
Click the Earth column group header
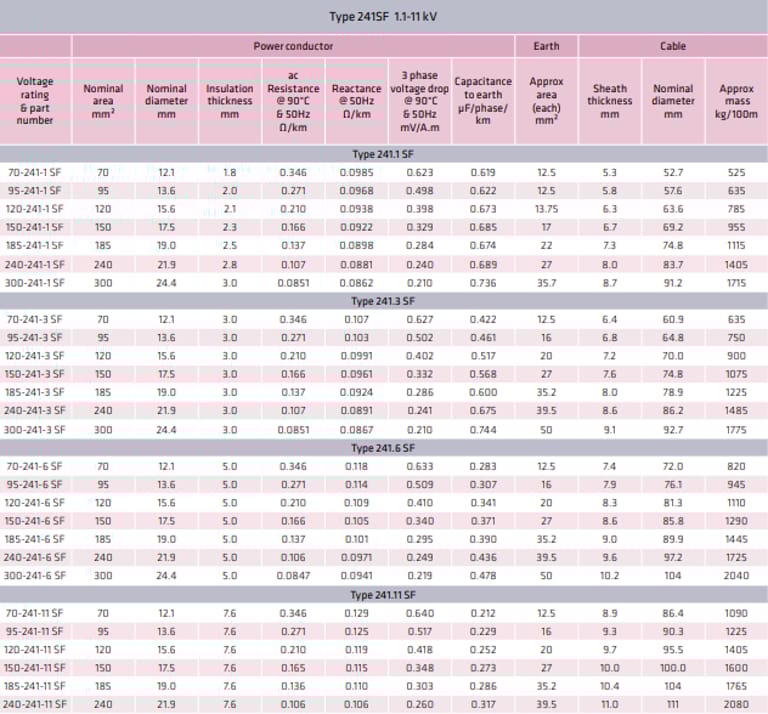(546, 46)
